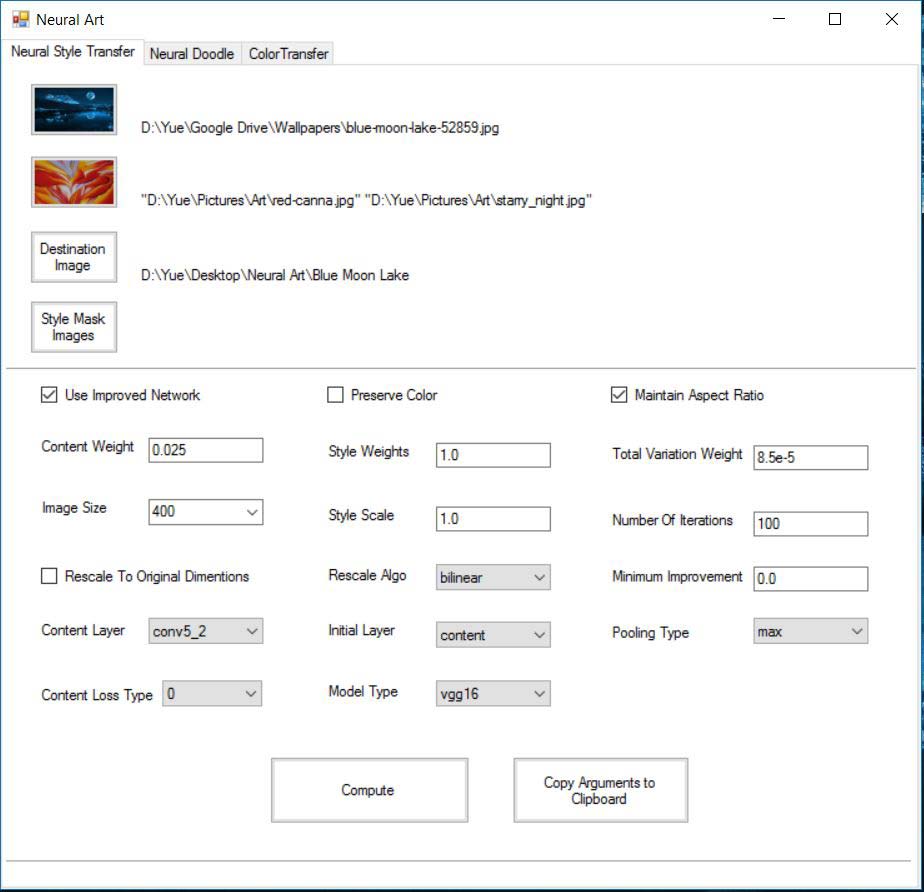Expand the Pooling Type dropdown
Screen dimensions: 924x892
810,631
